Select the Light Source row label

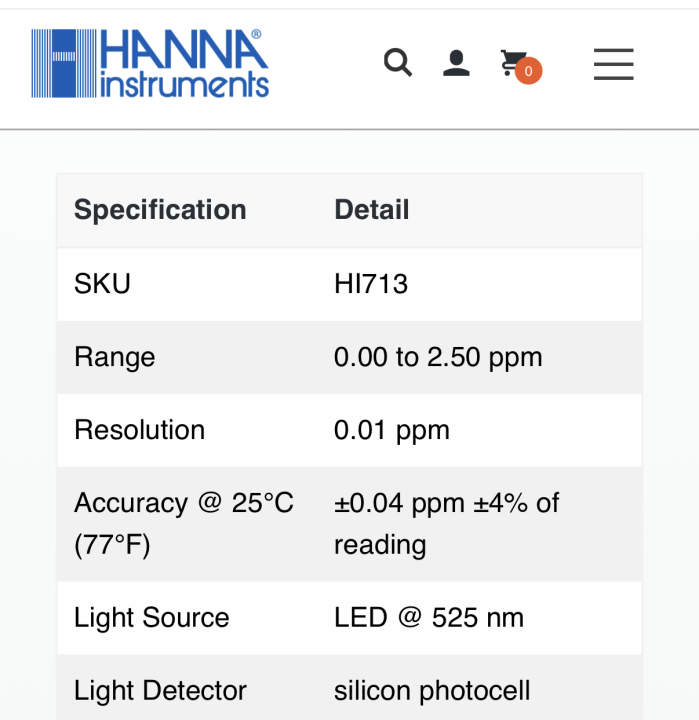(x=151, y=617)
